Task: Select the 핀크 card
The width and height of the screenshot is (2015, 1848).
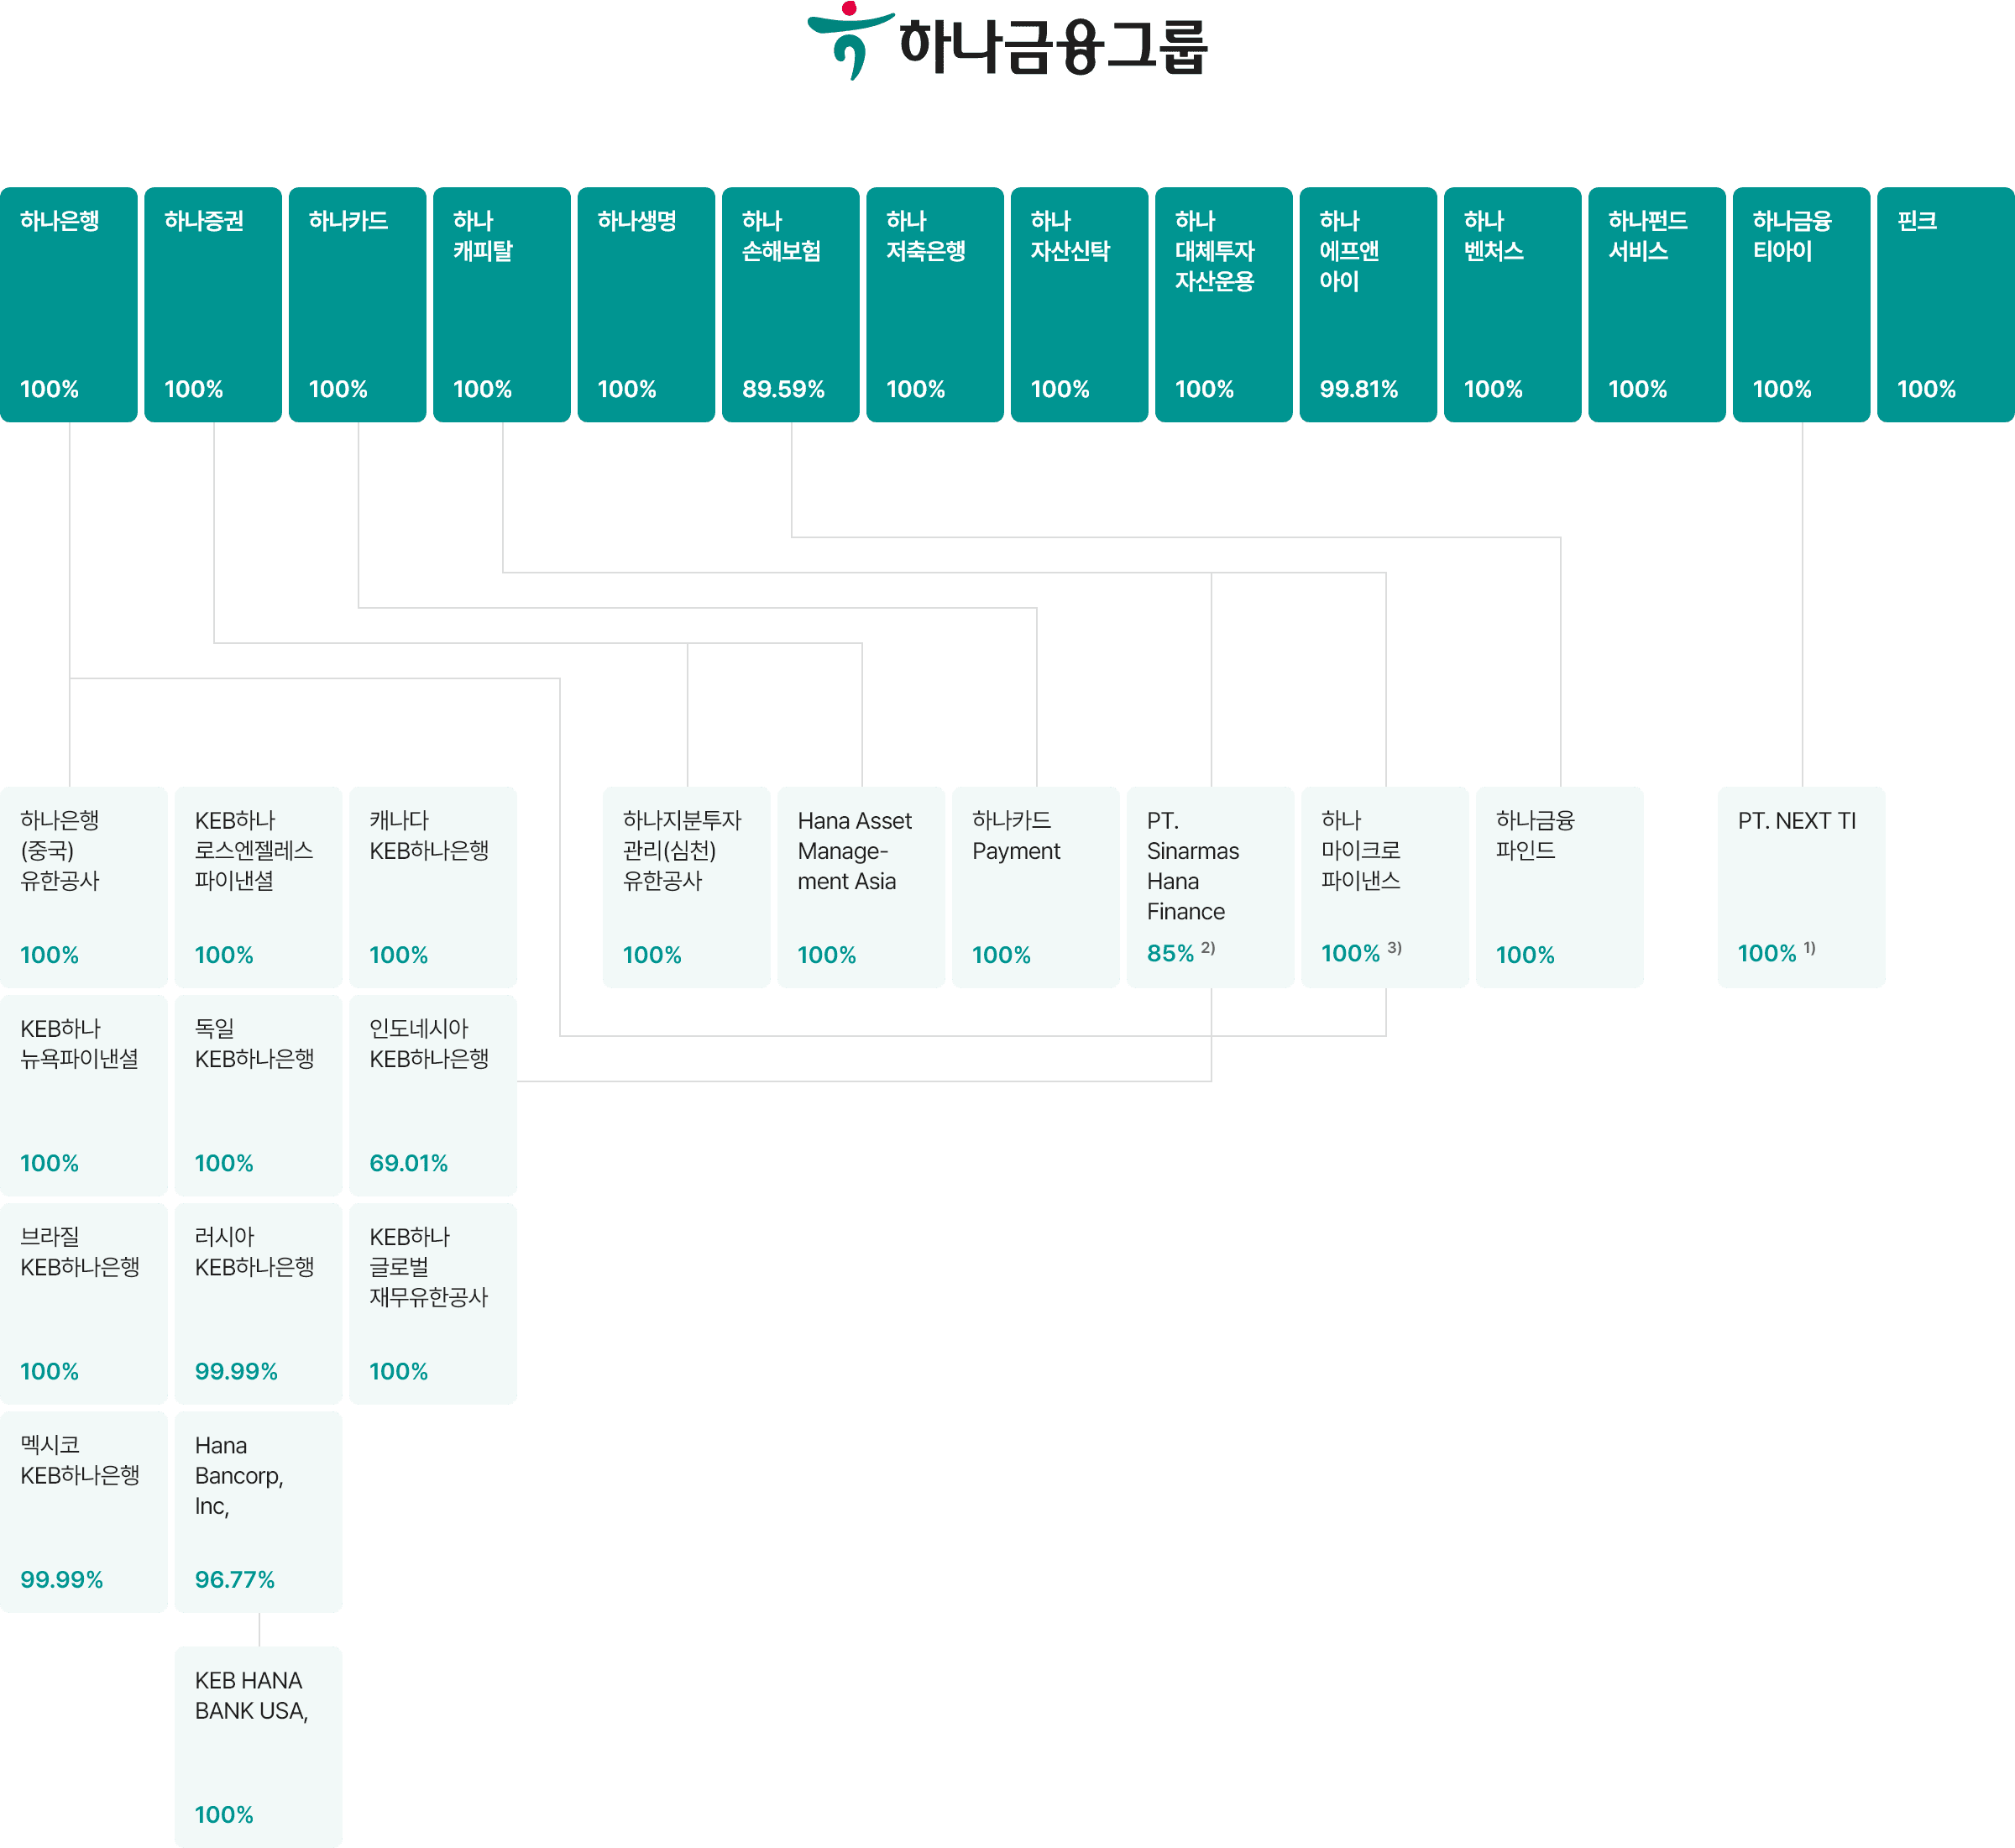Action: [1945, 304]
